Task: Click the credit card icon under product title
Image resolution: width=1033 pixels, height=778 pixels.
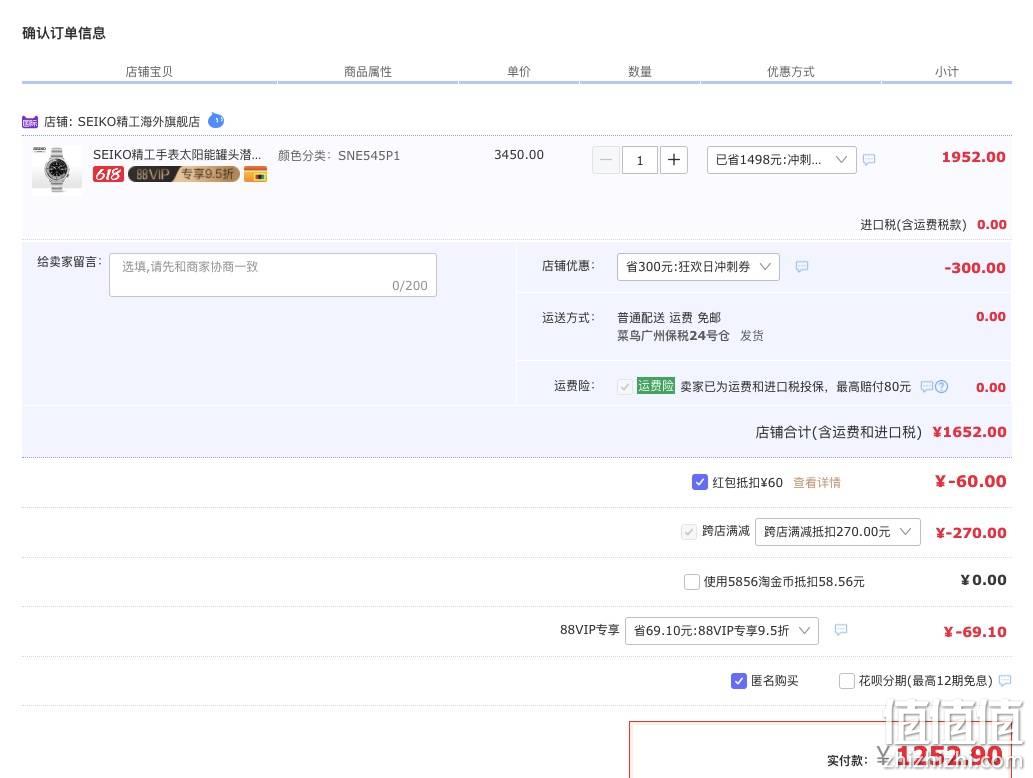Action: coord(256,174)
